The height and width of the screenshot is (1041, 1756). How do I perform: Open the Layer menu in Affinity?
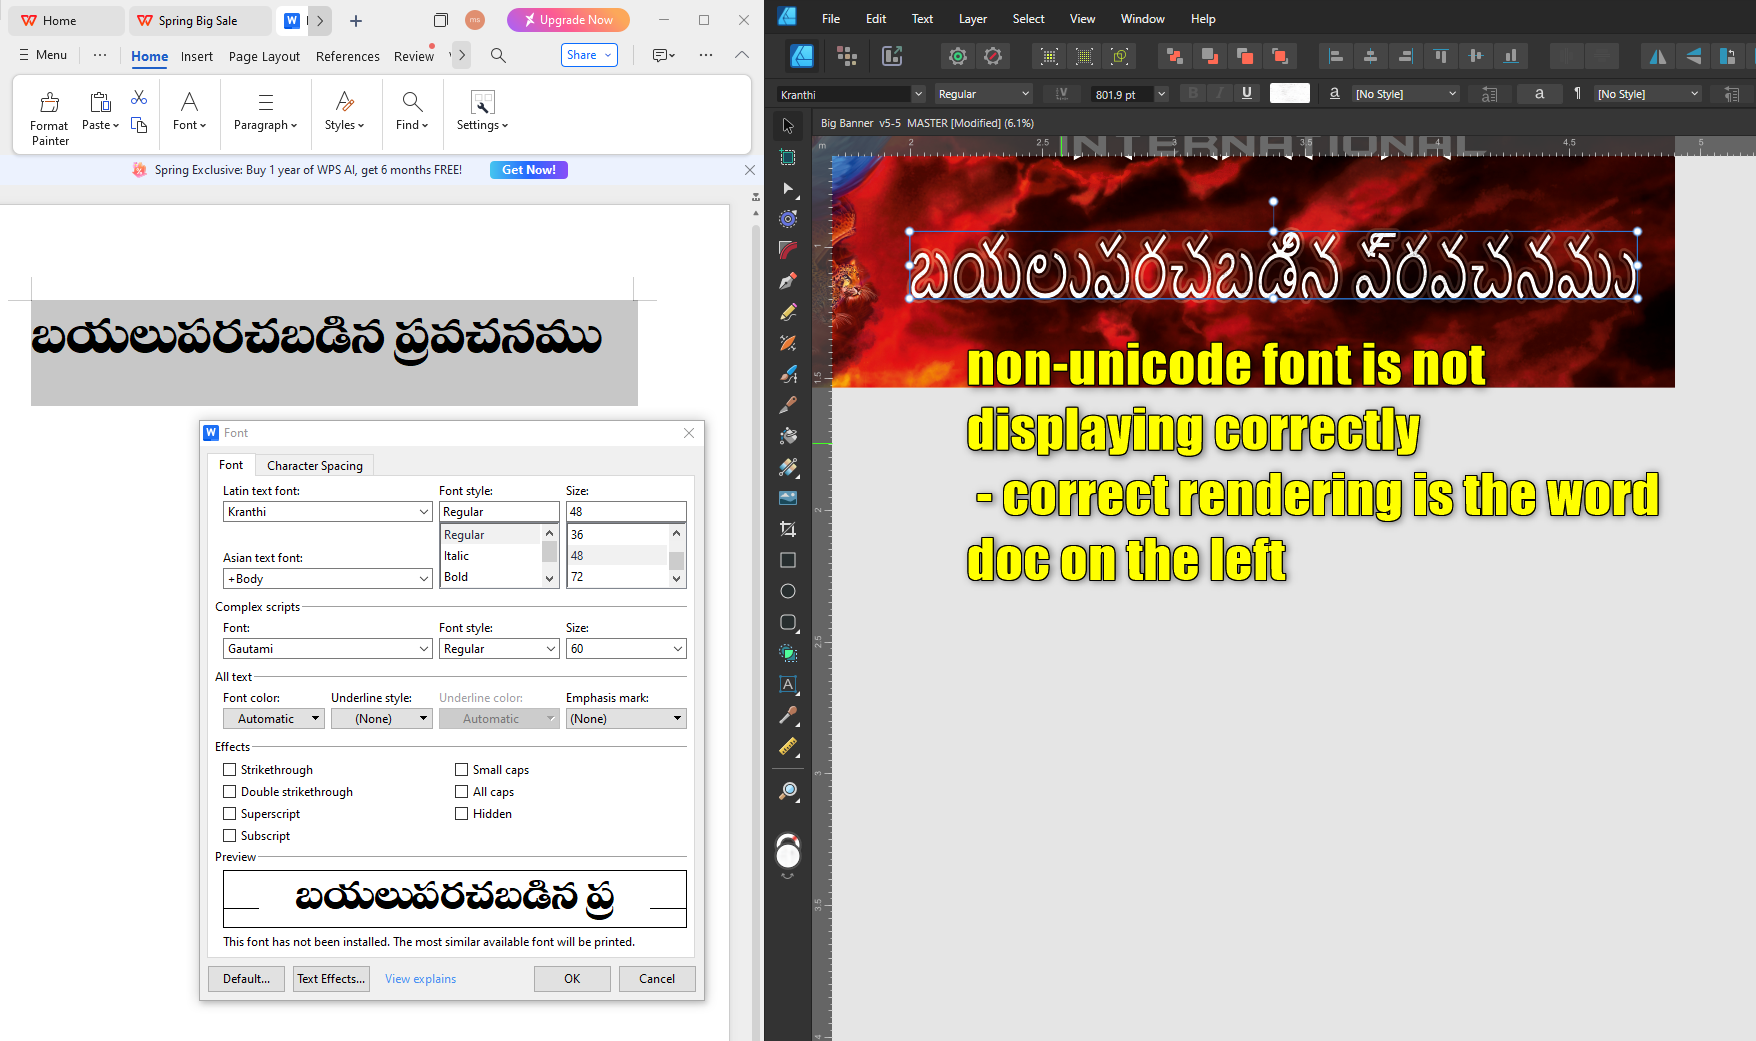point(972,18)
